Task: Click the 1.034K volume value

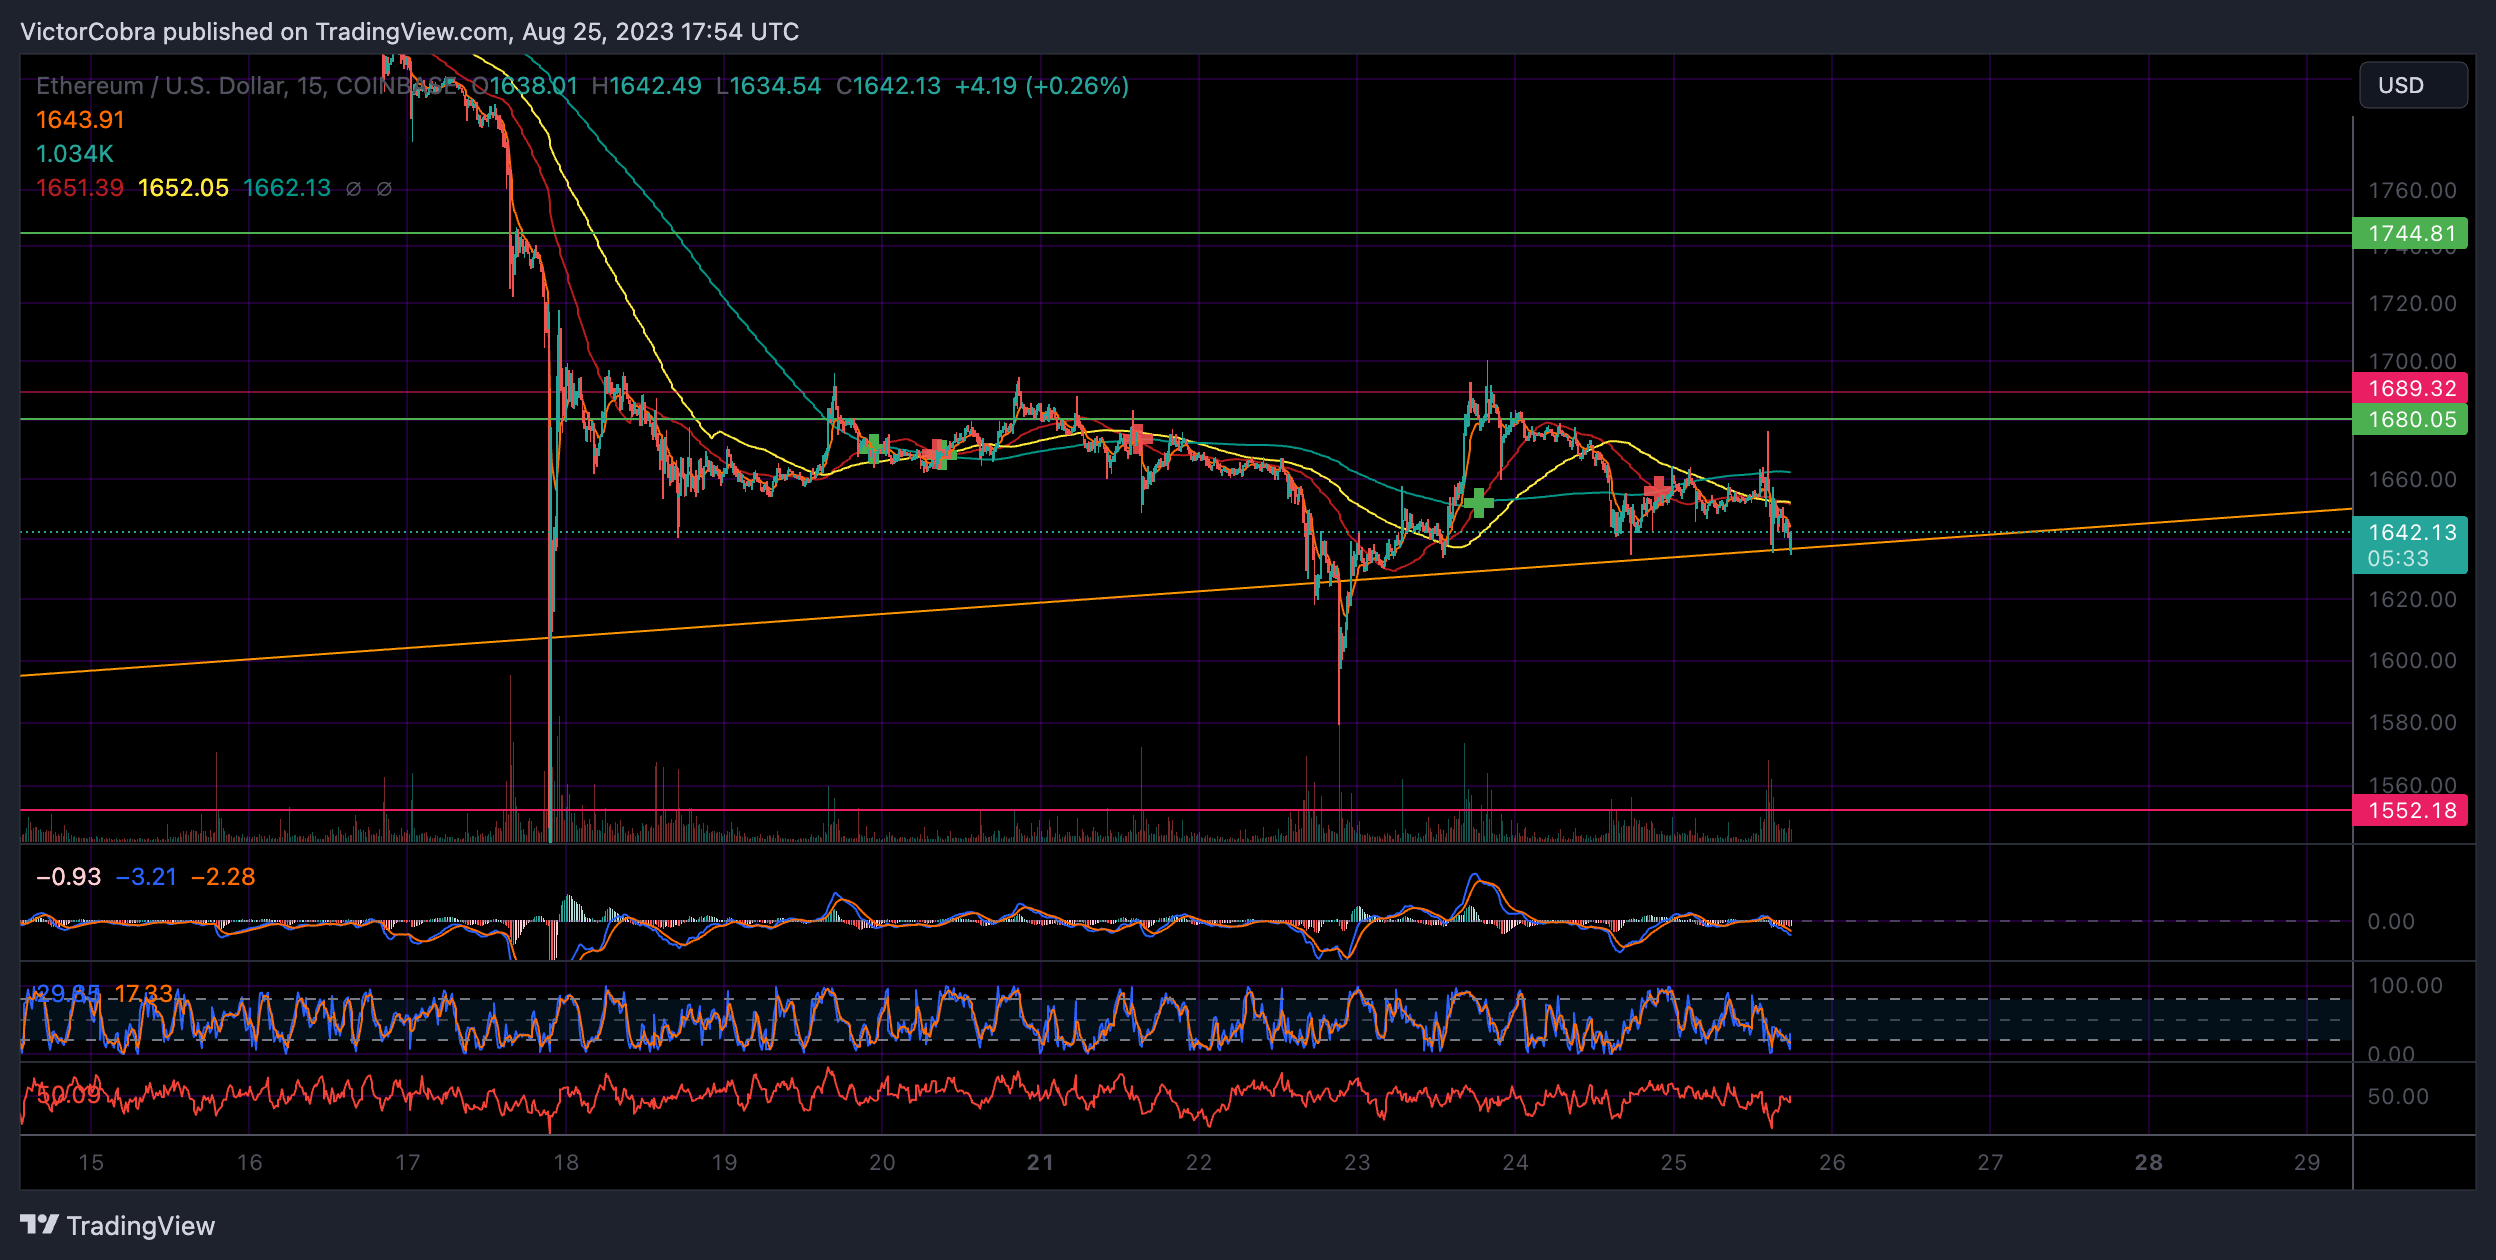Action: (x=75, y=154)
